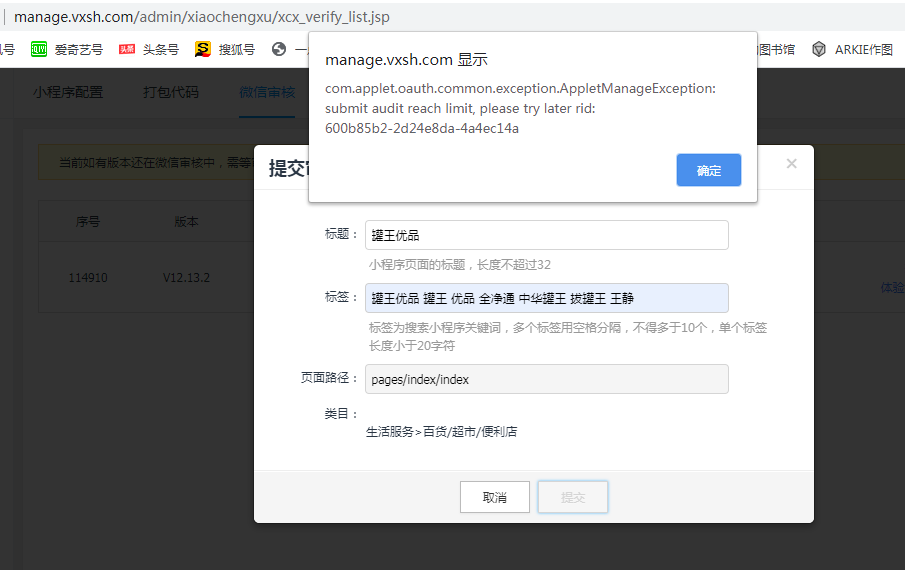Click the 提交 submit button
Image resolution: width=905 pixels, height=570 pixels.
pyautogui.click(x=572, y=497)
